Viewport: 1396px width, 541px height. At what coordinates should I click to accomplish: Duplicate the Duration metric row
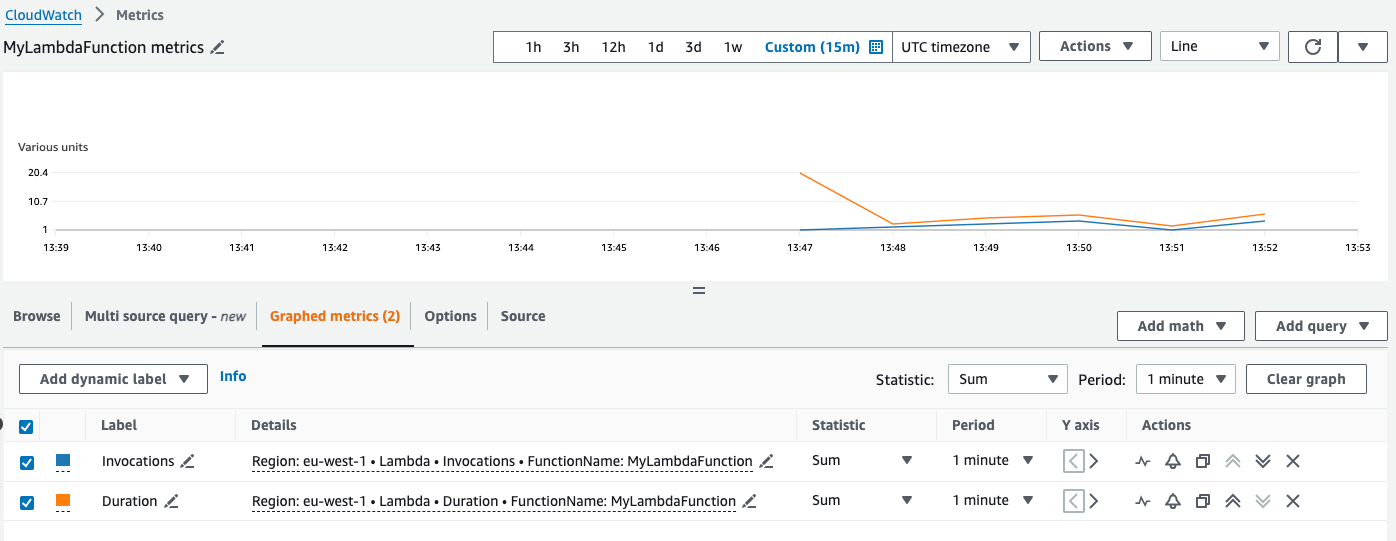pos(1203,501)
